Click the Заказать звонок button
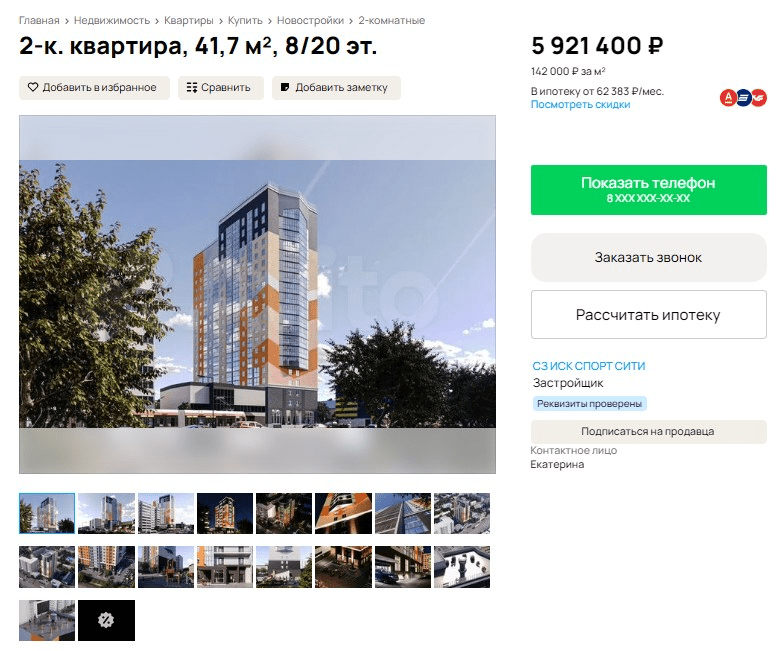 [x=648, y=258]
